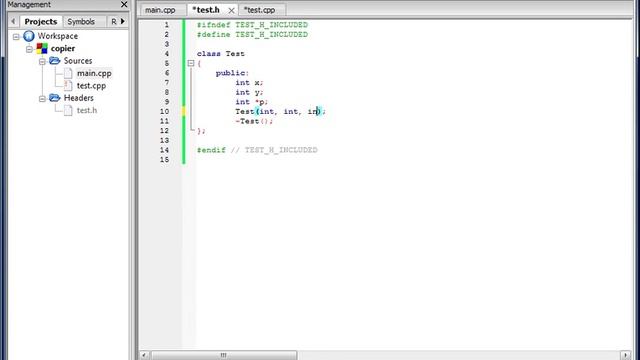Open test.cpp in the project tree
The height and width of the screenshot is (360, 640).
(x=91, y=86)
